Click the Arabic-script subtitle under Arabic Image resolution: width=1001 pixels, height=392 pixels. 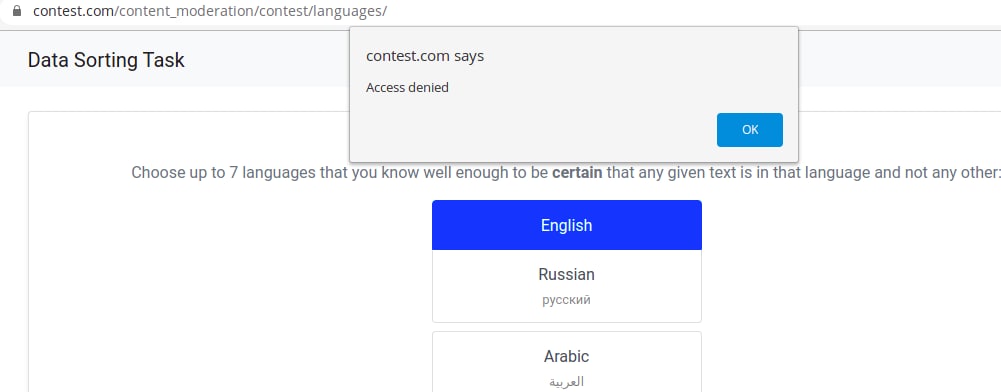pyautogui.click(x=566, y=382)
